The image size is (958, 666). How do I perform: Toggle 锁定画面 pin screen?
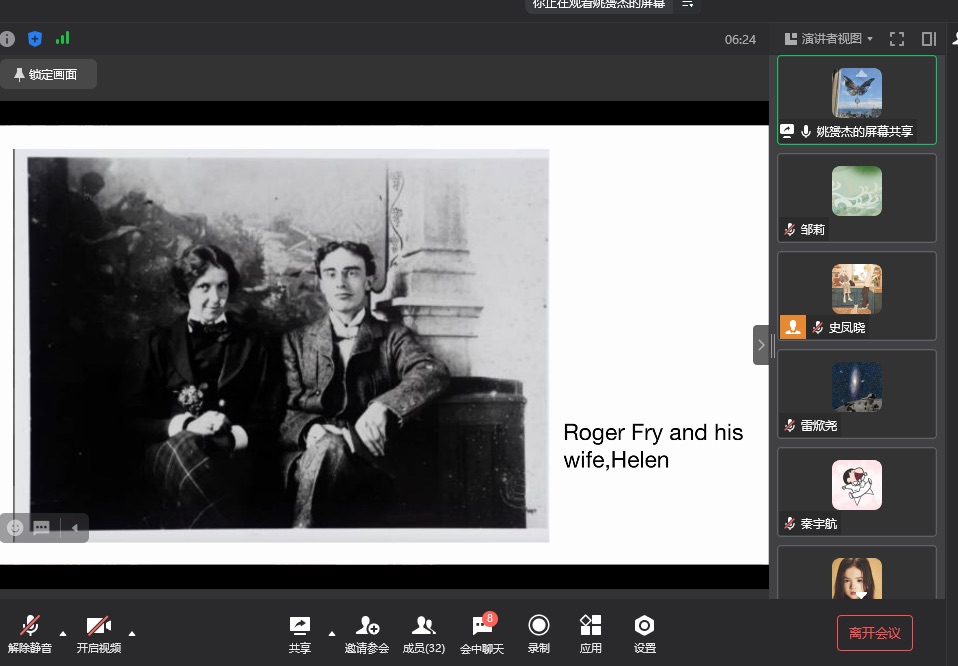tap(46, 75)
